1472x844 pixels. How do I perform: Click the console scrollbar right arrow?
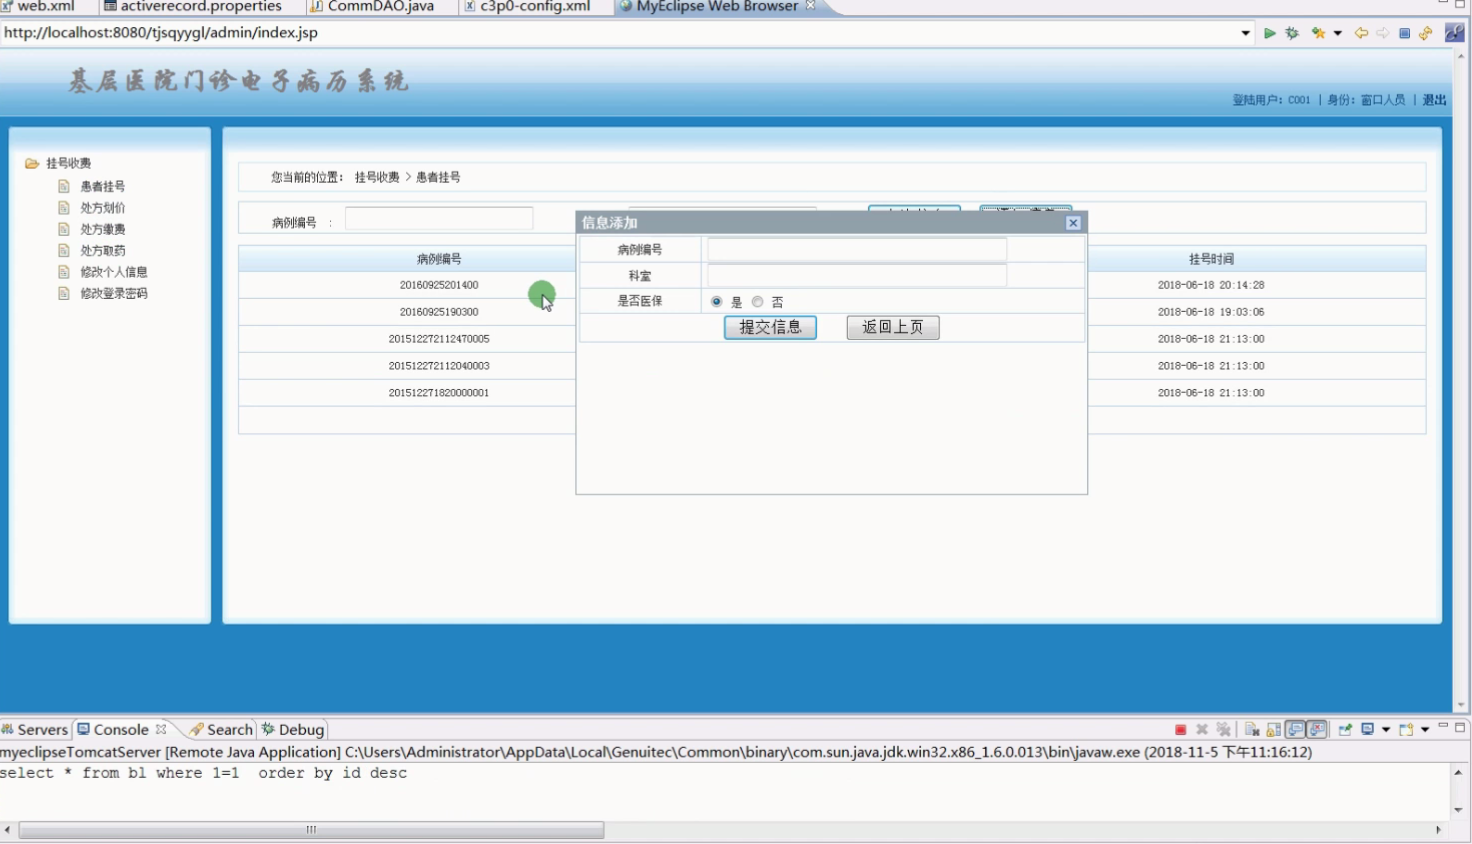click(1438, 830)
